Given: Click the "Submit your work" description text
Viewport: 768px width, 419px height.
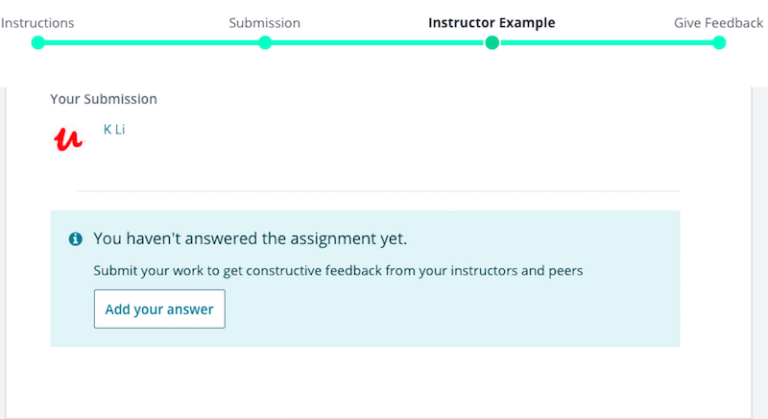Looking at the screenshot, I should coord(337,270).
